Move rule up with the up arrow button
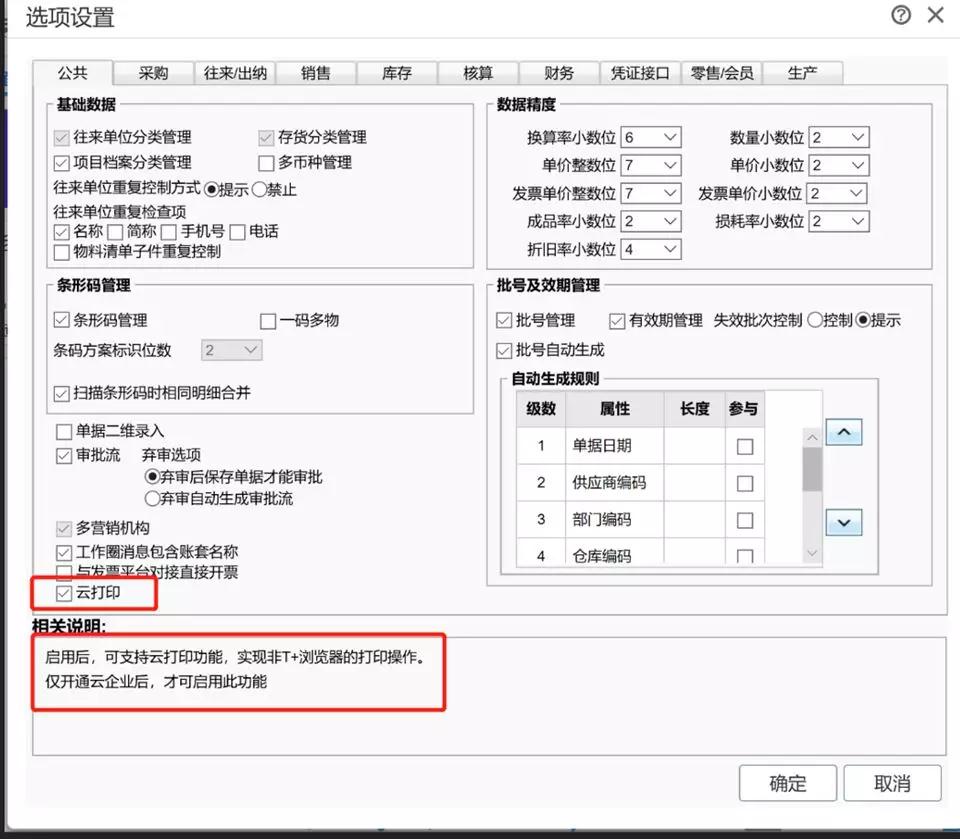The image size is (960, 839). coord(844,433)
